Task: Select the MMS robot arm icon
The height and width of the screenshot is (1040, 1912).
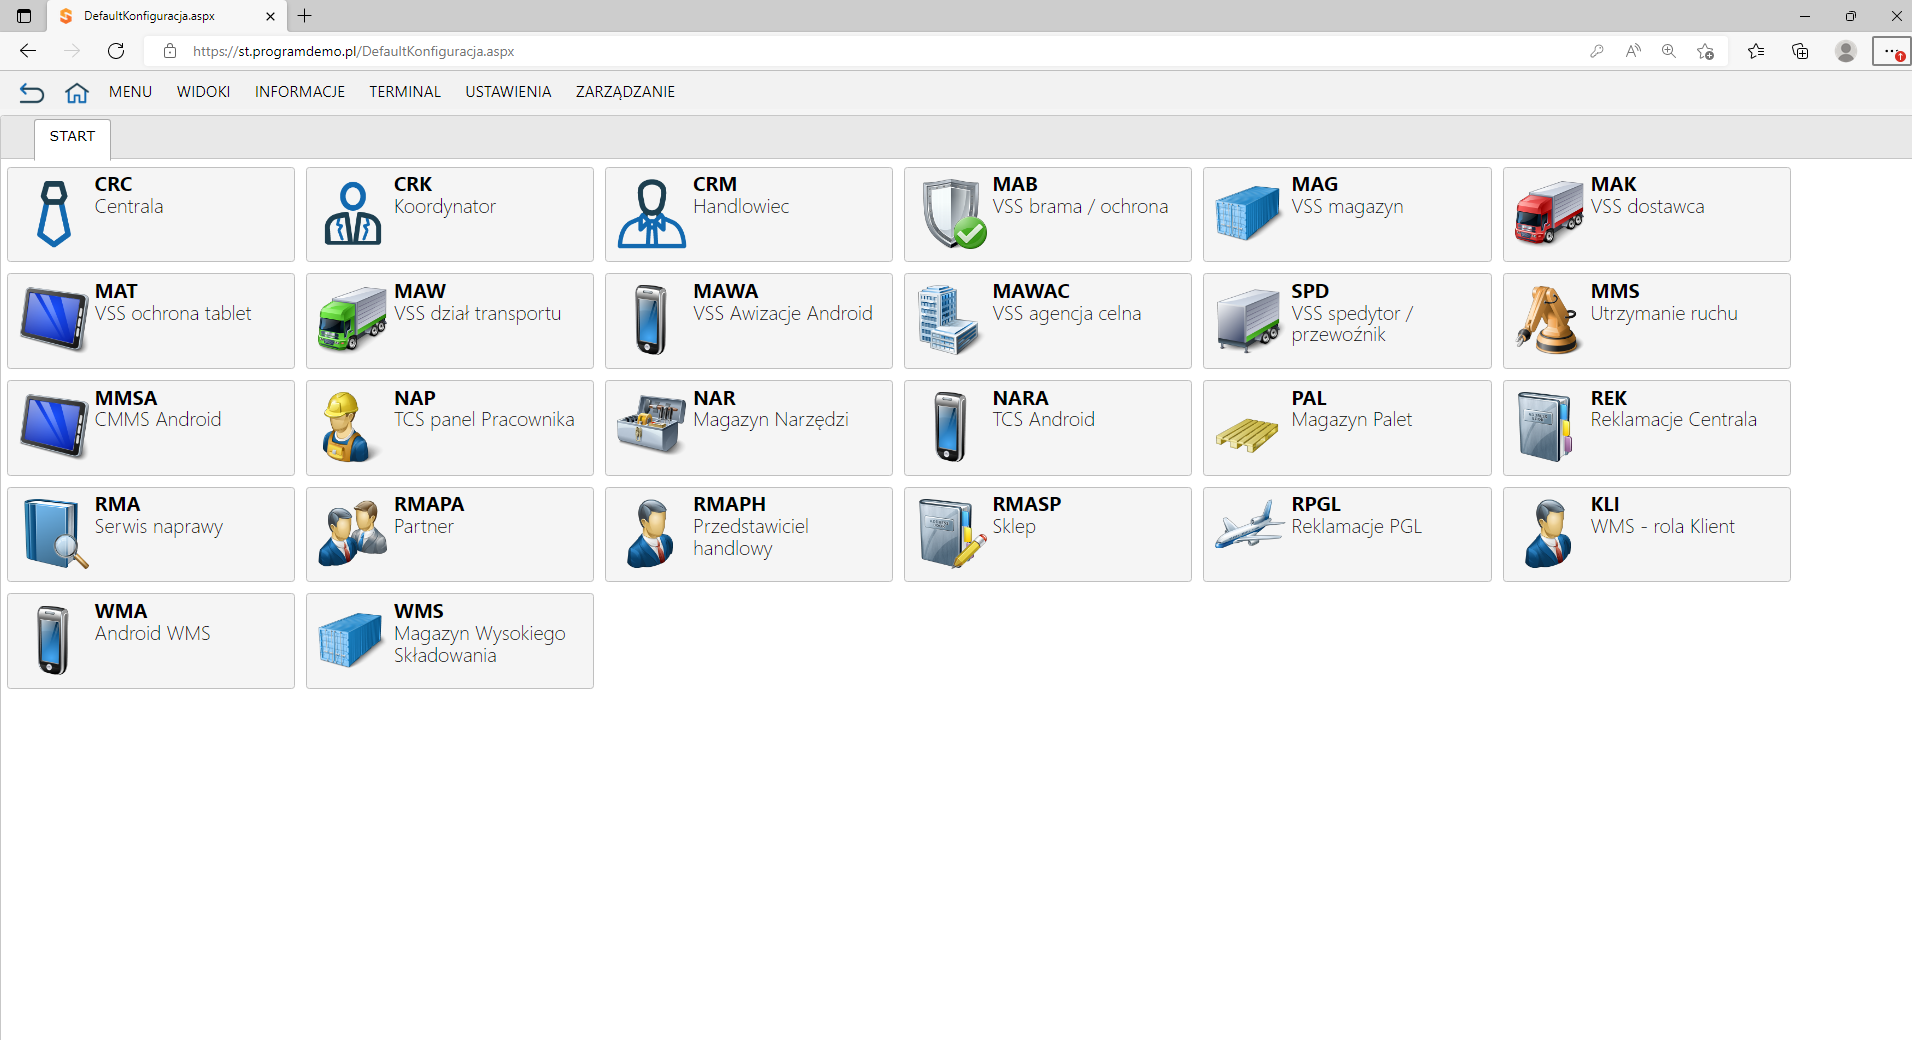Action: [1548, 320]
